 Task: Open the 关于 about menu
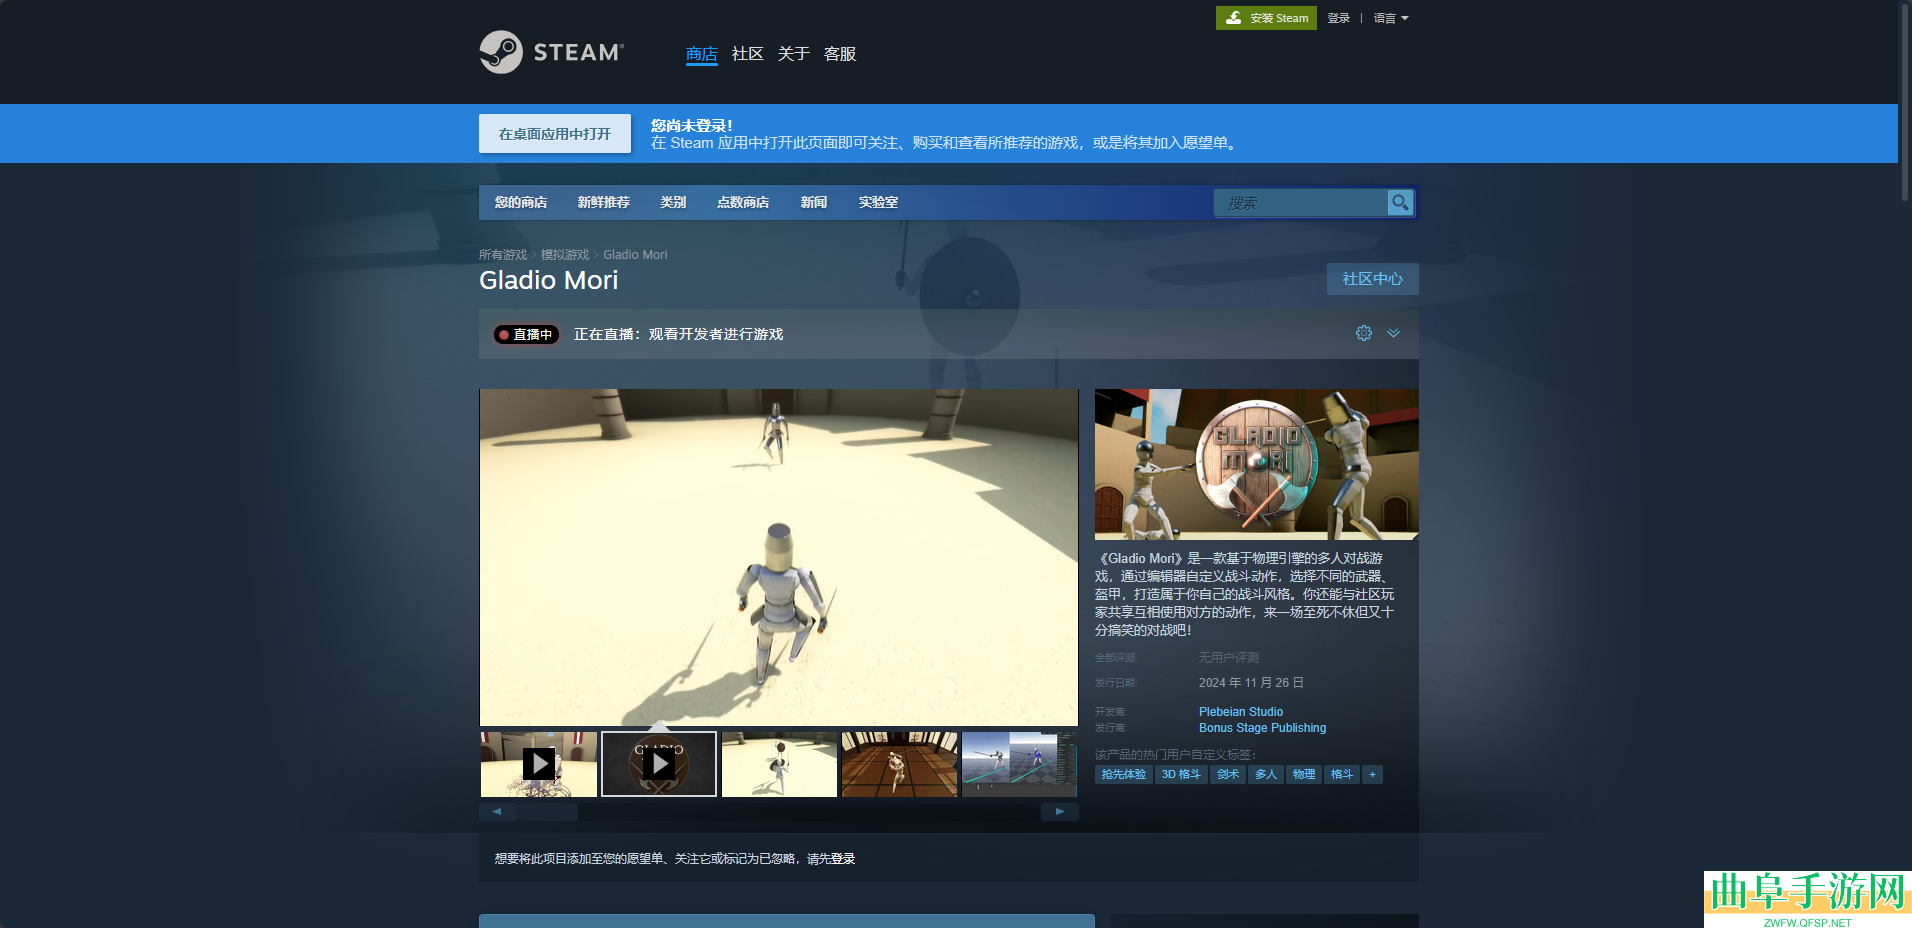[794, 54]
